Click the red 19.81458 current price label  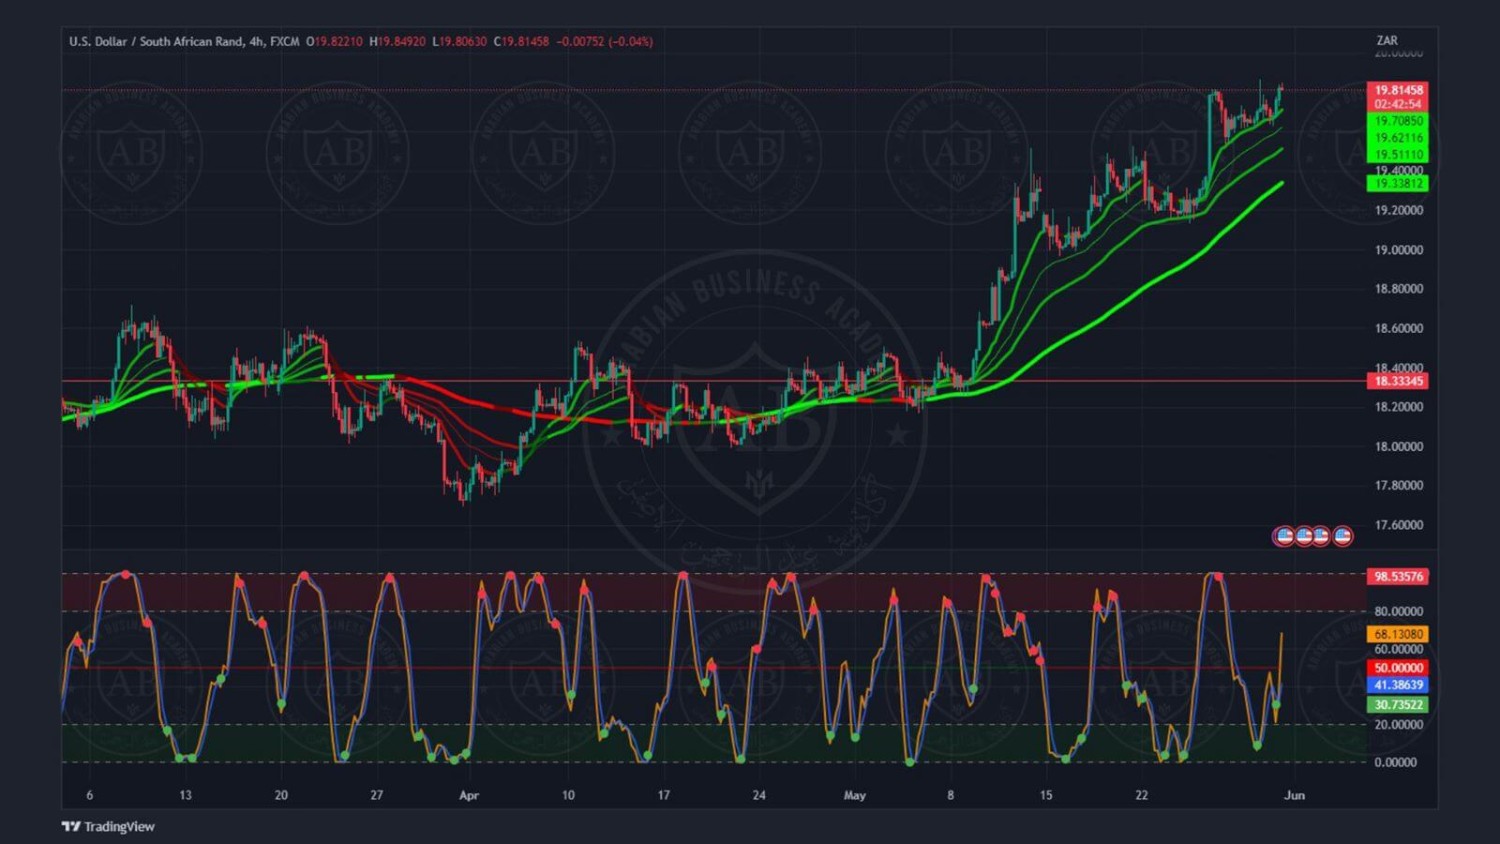1398,90
